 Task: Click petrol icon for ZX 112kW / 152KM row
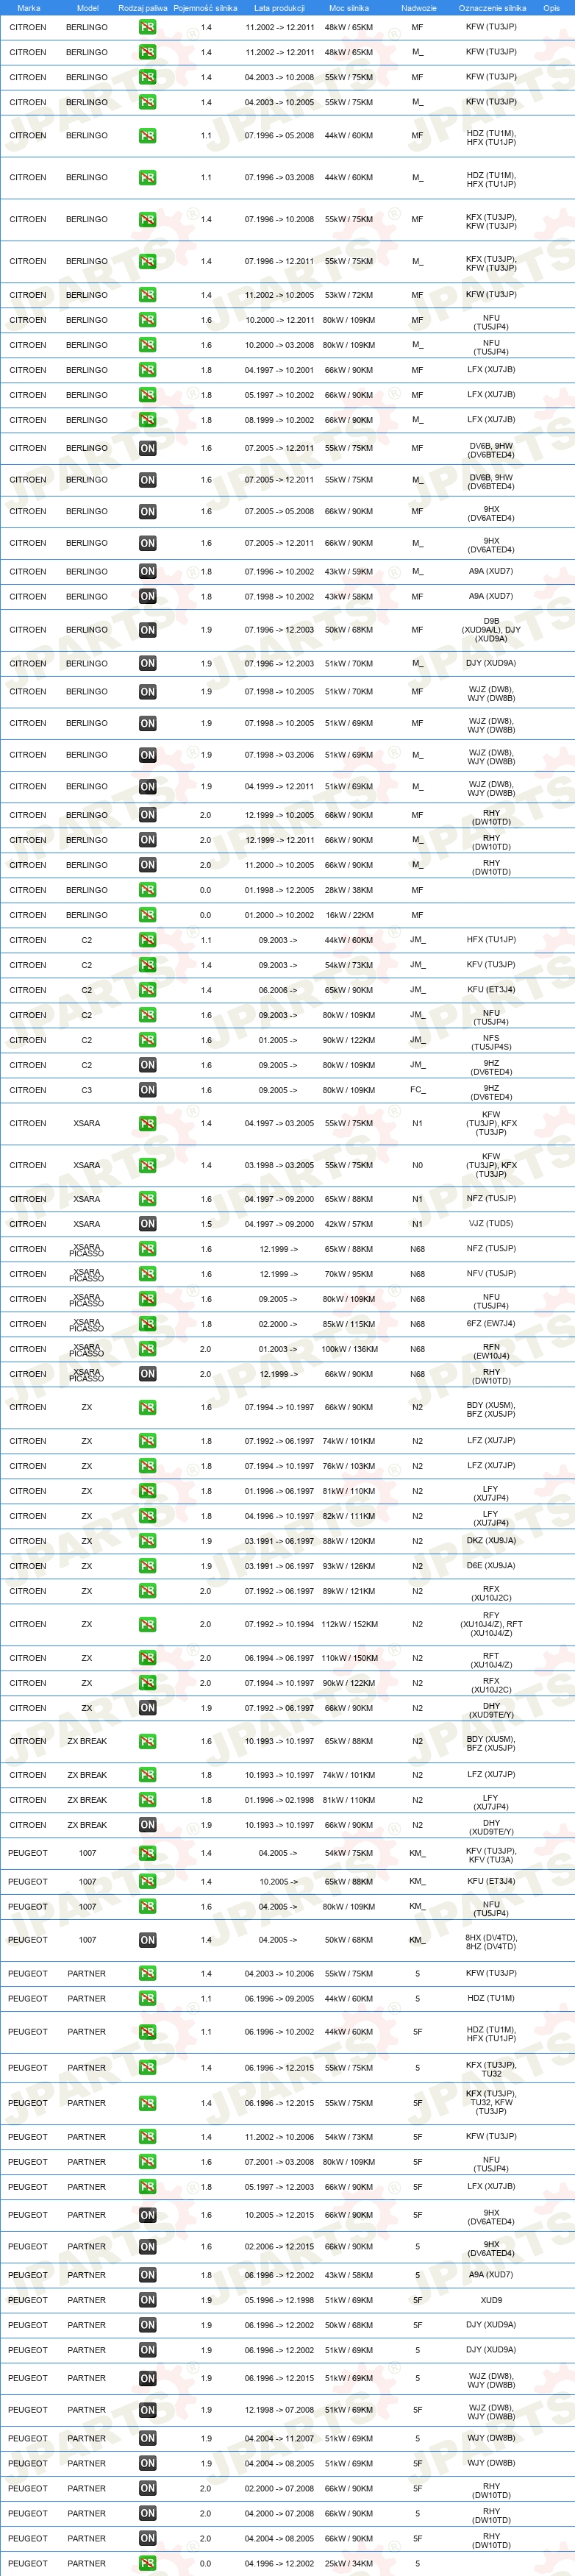[147, 1624]
